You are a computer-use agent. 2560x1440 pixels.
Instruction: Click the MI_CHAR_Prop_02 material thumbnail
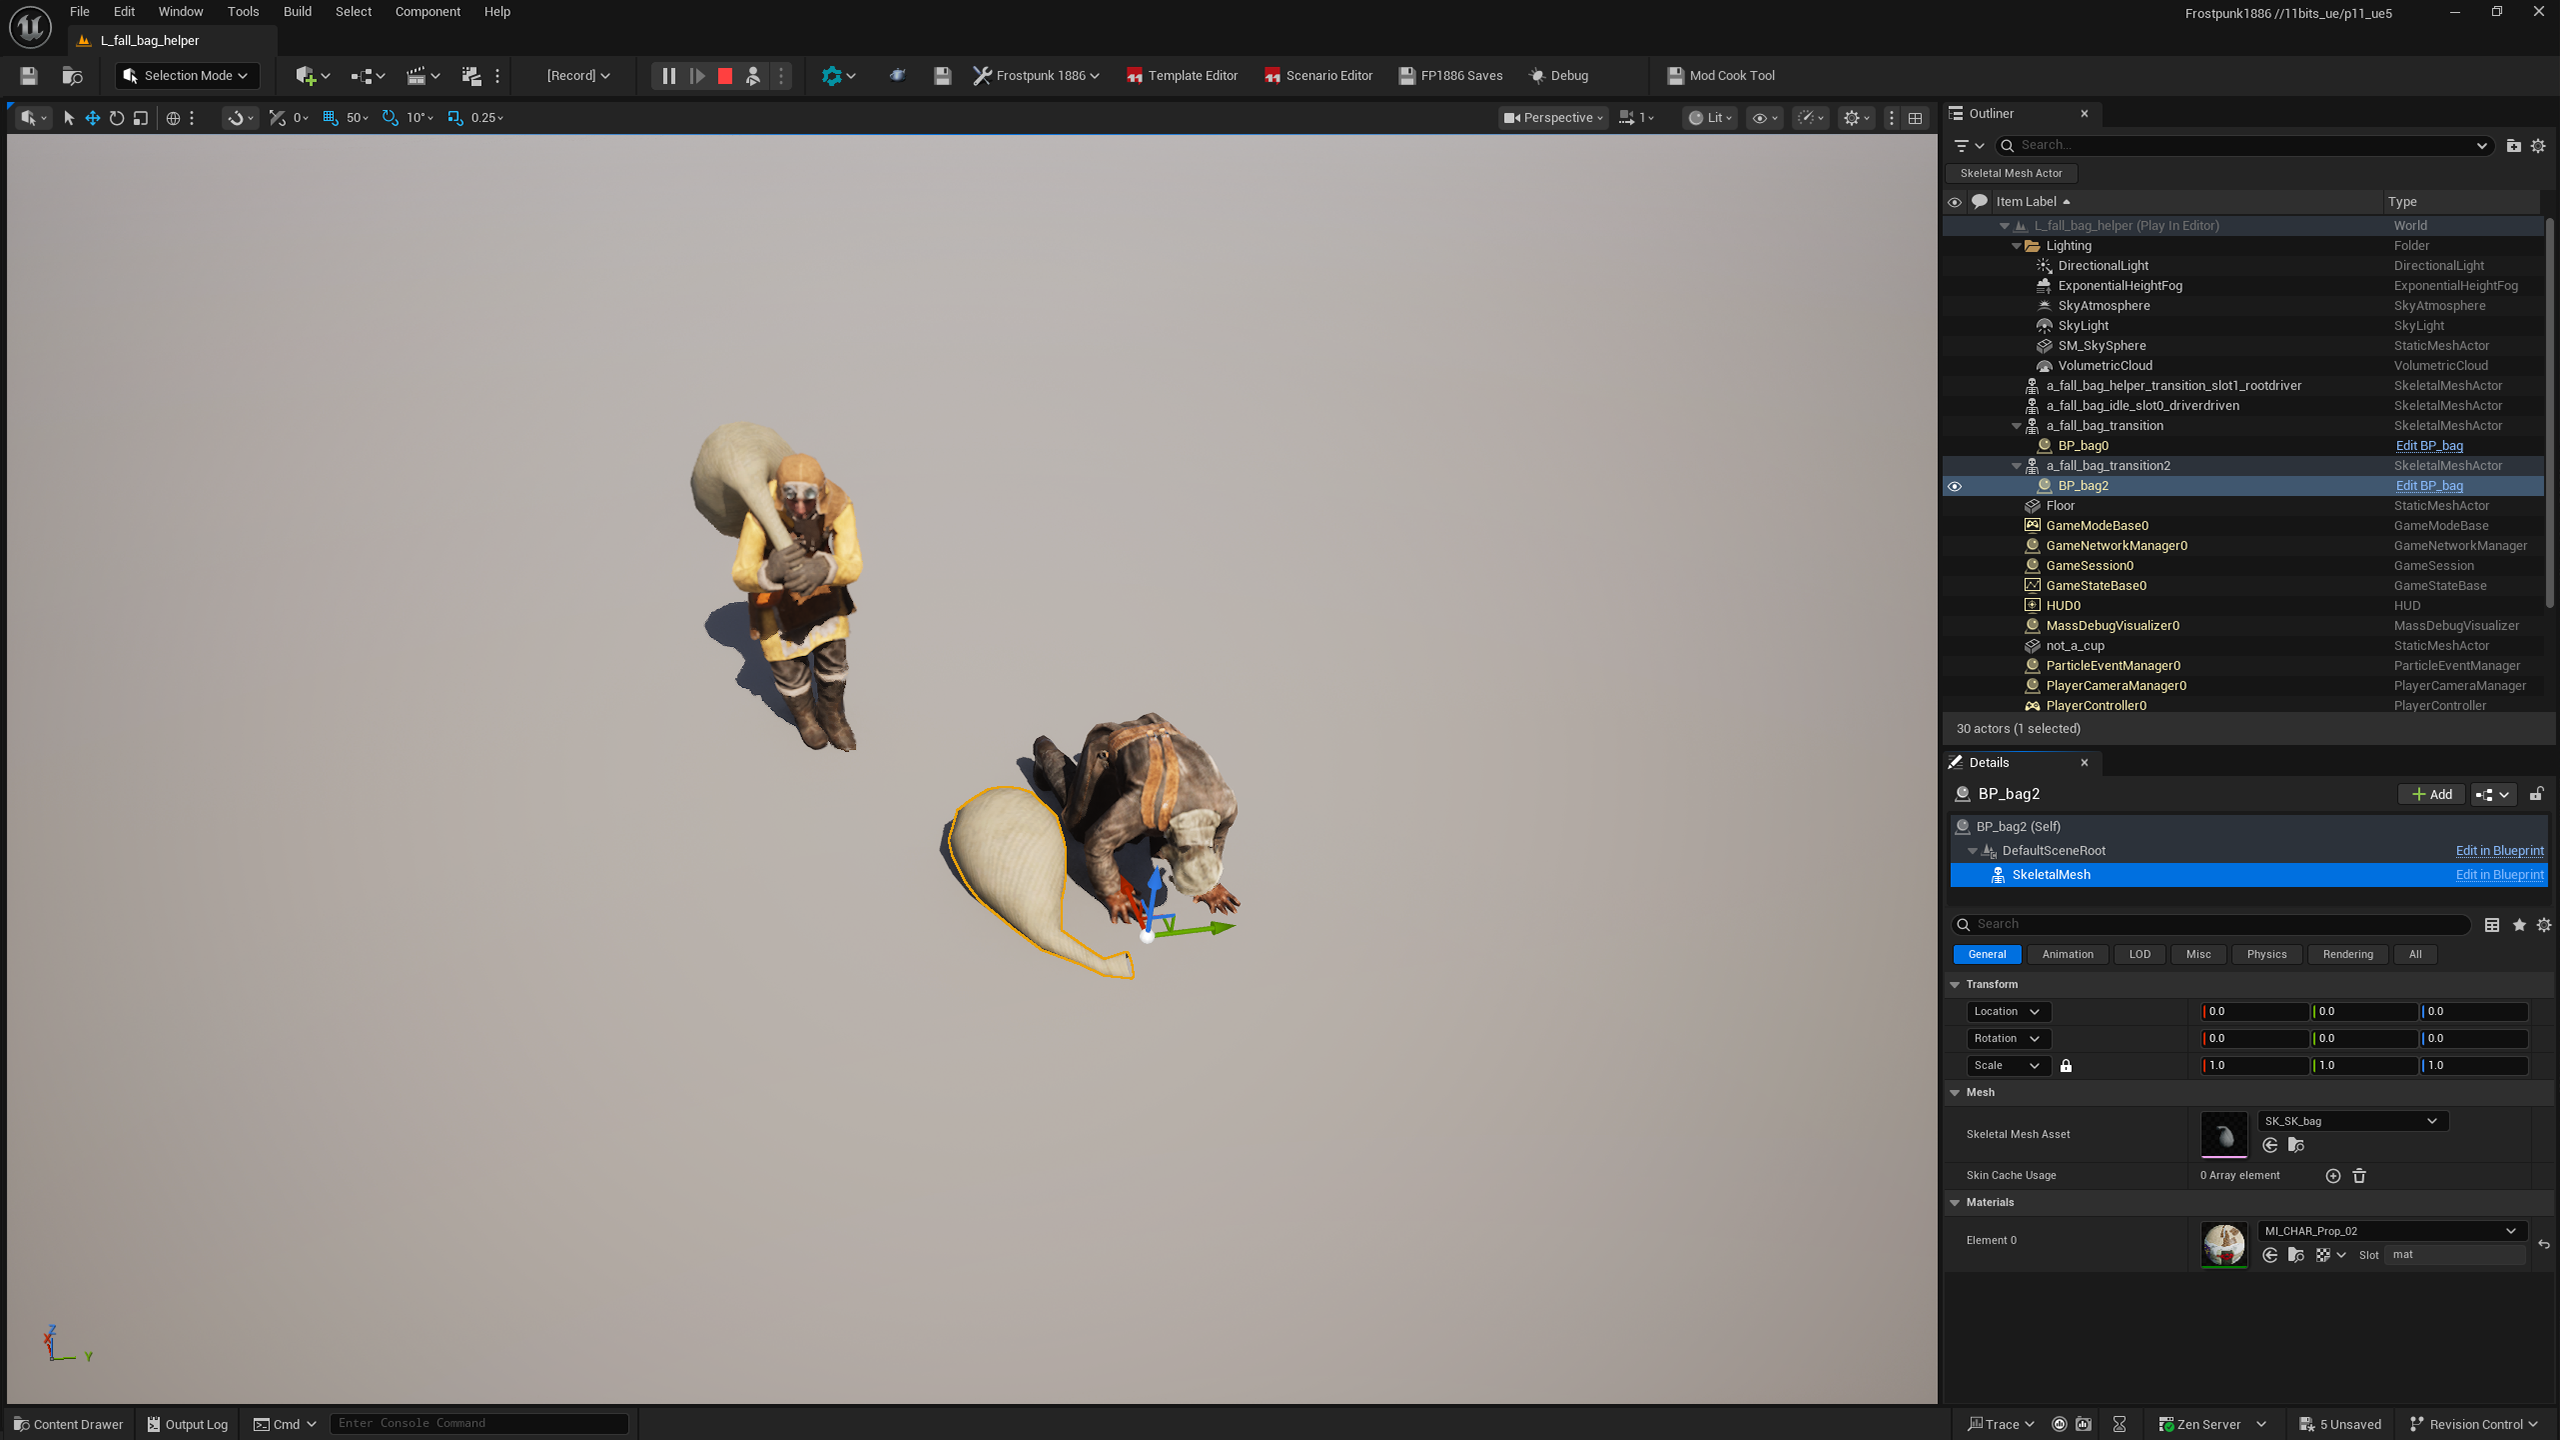[x=2224, y=1244]
